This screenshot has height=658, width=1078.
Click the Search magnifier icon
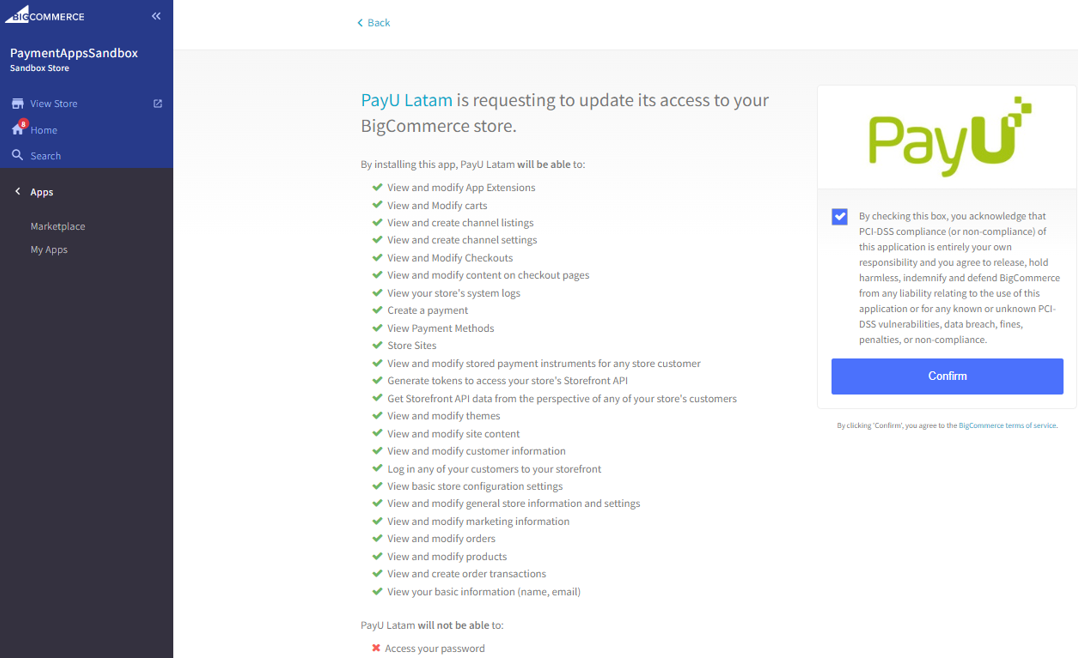[18, 155]
